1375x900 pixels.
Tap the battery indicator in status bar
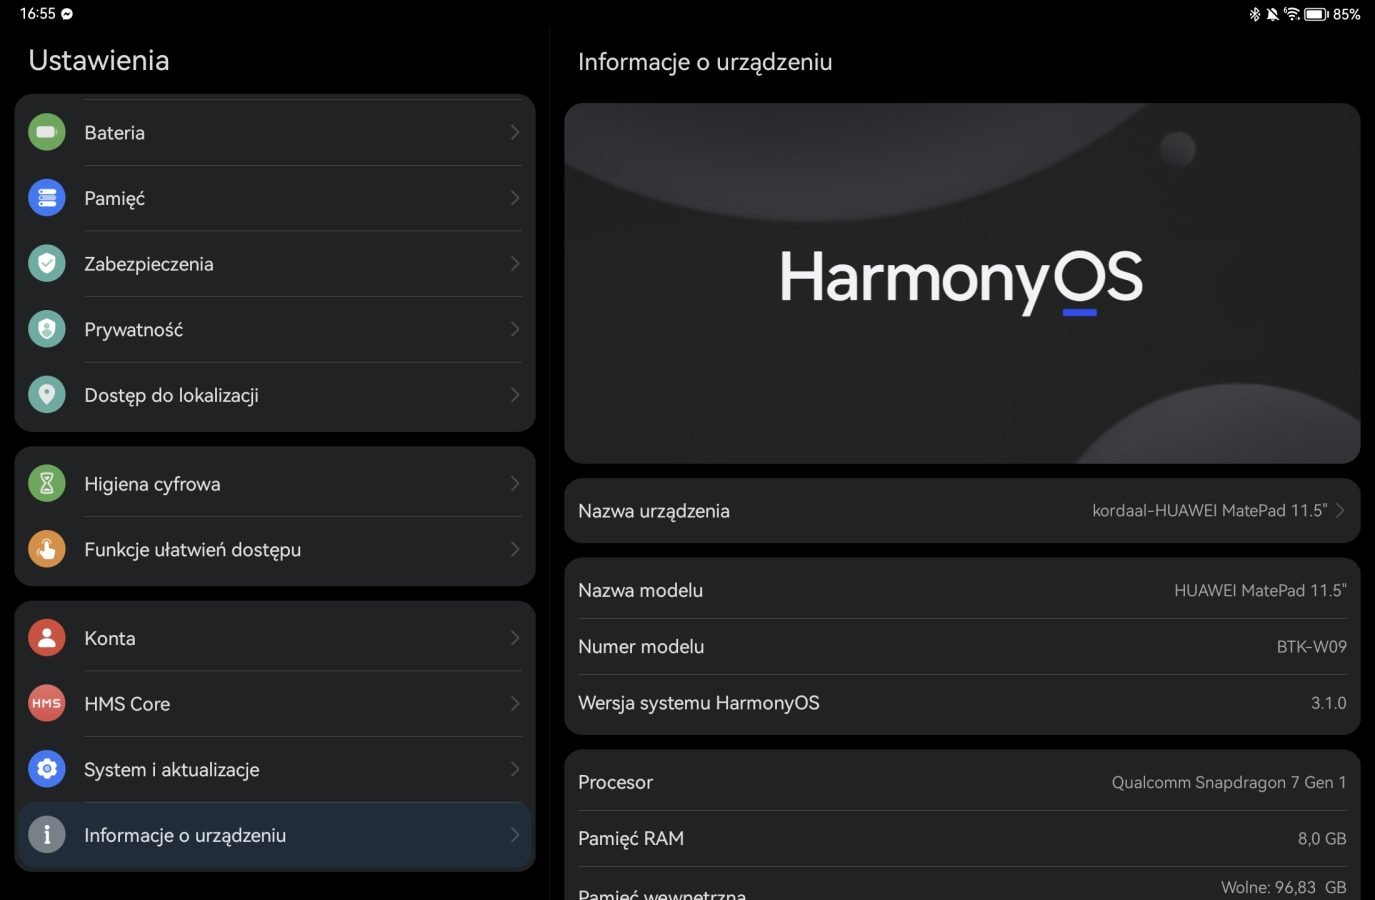1316,14
